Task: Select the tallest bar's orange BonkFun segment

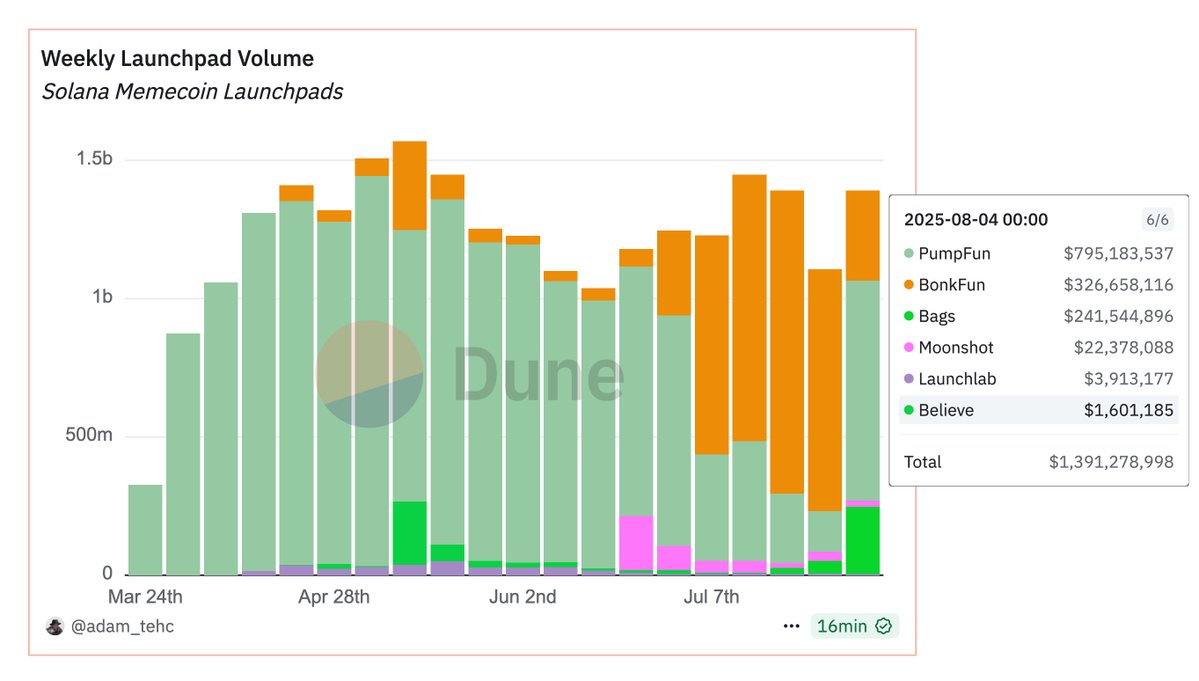Action: (x=410, y=186)
